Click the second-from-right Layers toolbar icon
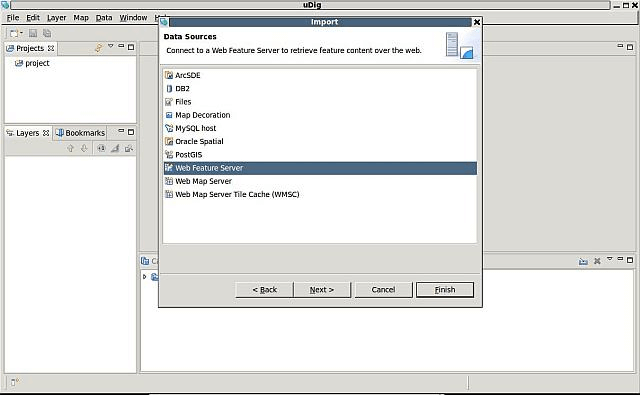The width and height of the screenshot is (640, 395). pyautogui.click(x=115, y=149)
